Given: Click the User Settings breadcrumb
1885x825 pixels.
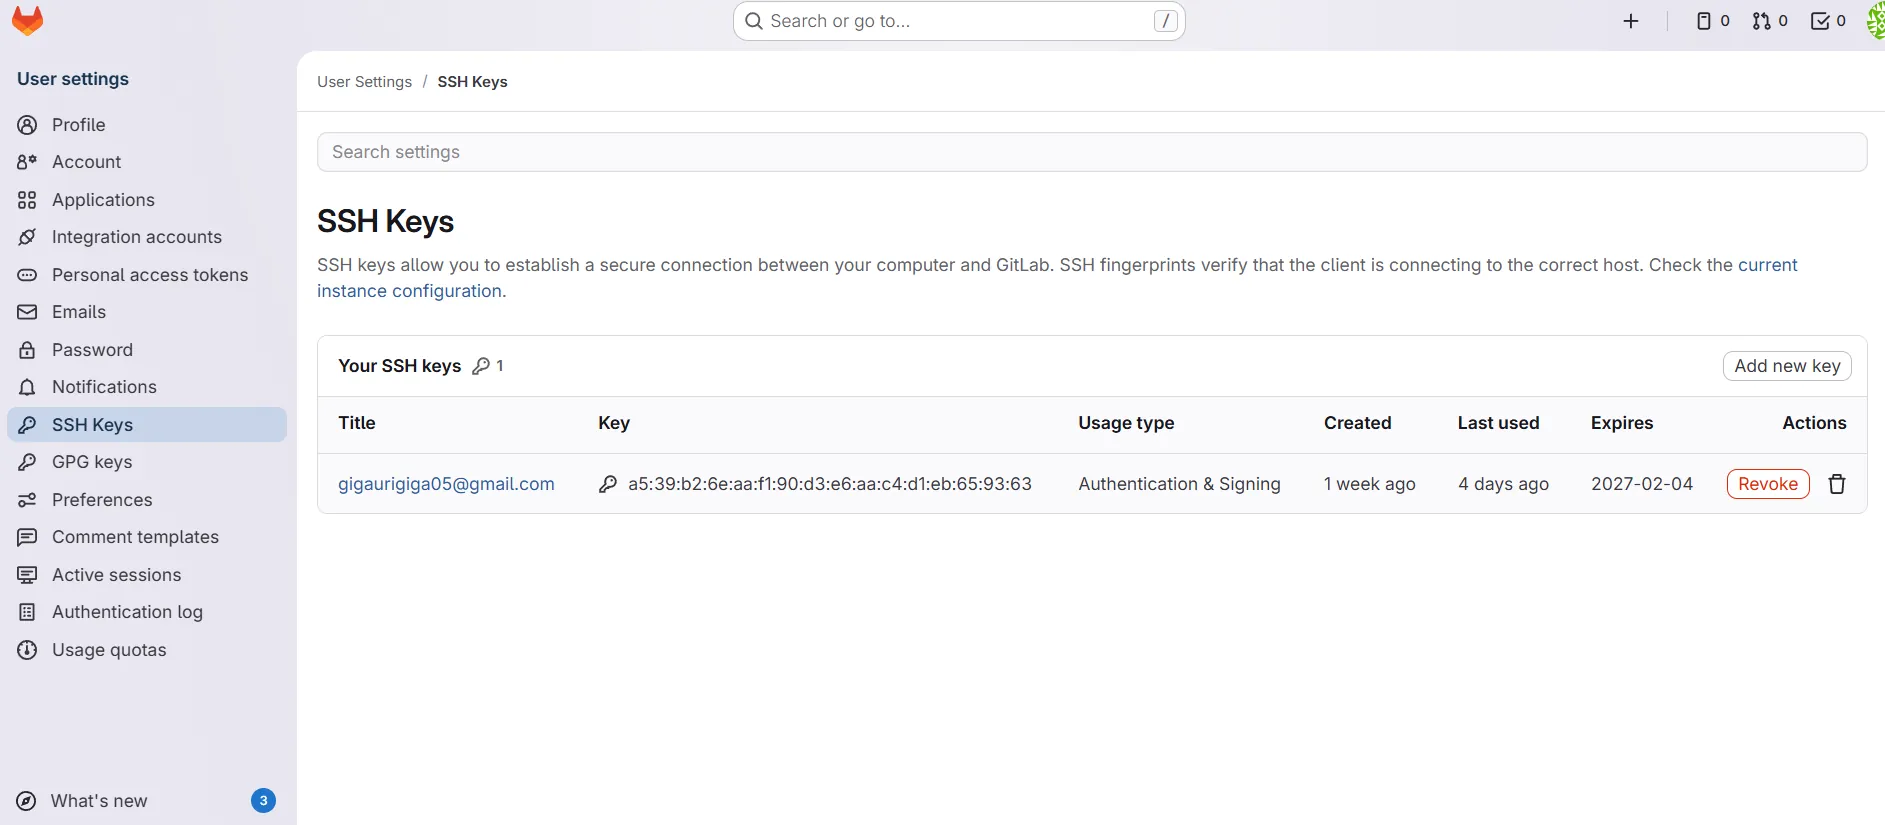Looking at the screenshot, I should point(364,82).
